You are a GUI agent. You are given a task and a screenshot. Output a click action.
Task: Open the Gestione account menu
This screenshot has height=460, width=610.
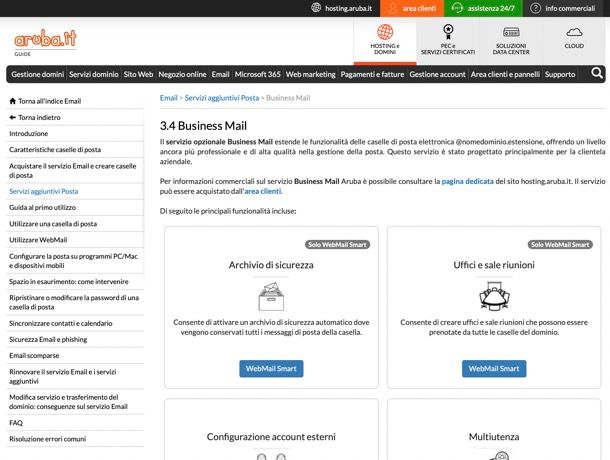click(437, 74)
